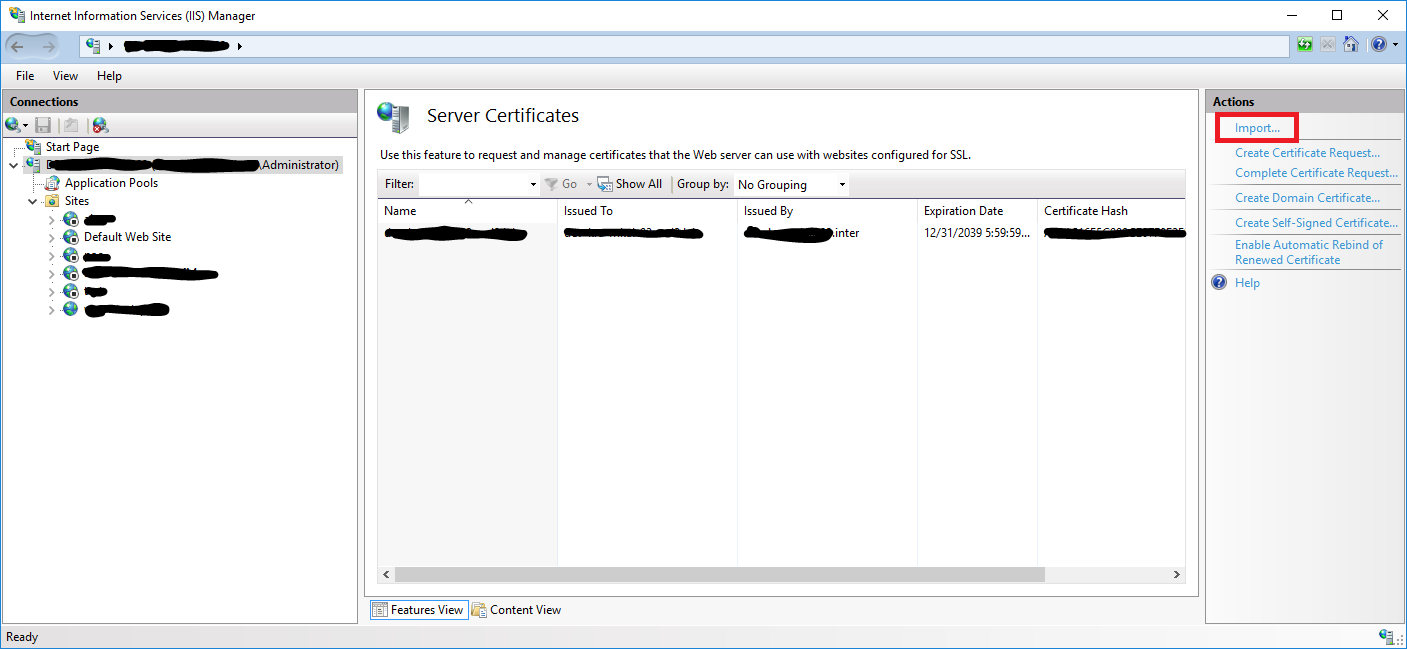Collapse the server node in Connections
This screenshot has width=1407, height=649.
tap(13, 165)
